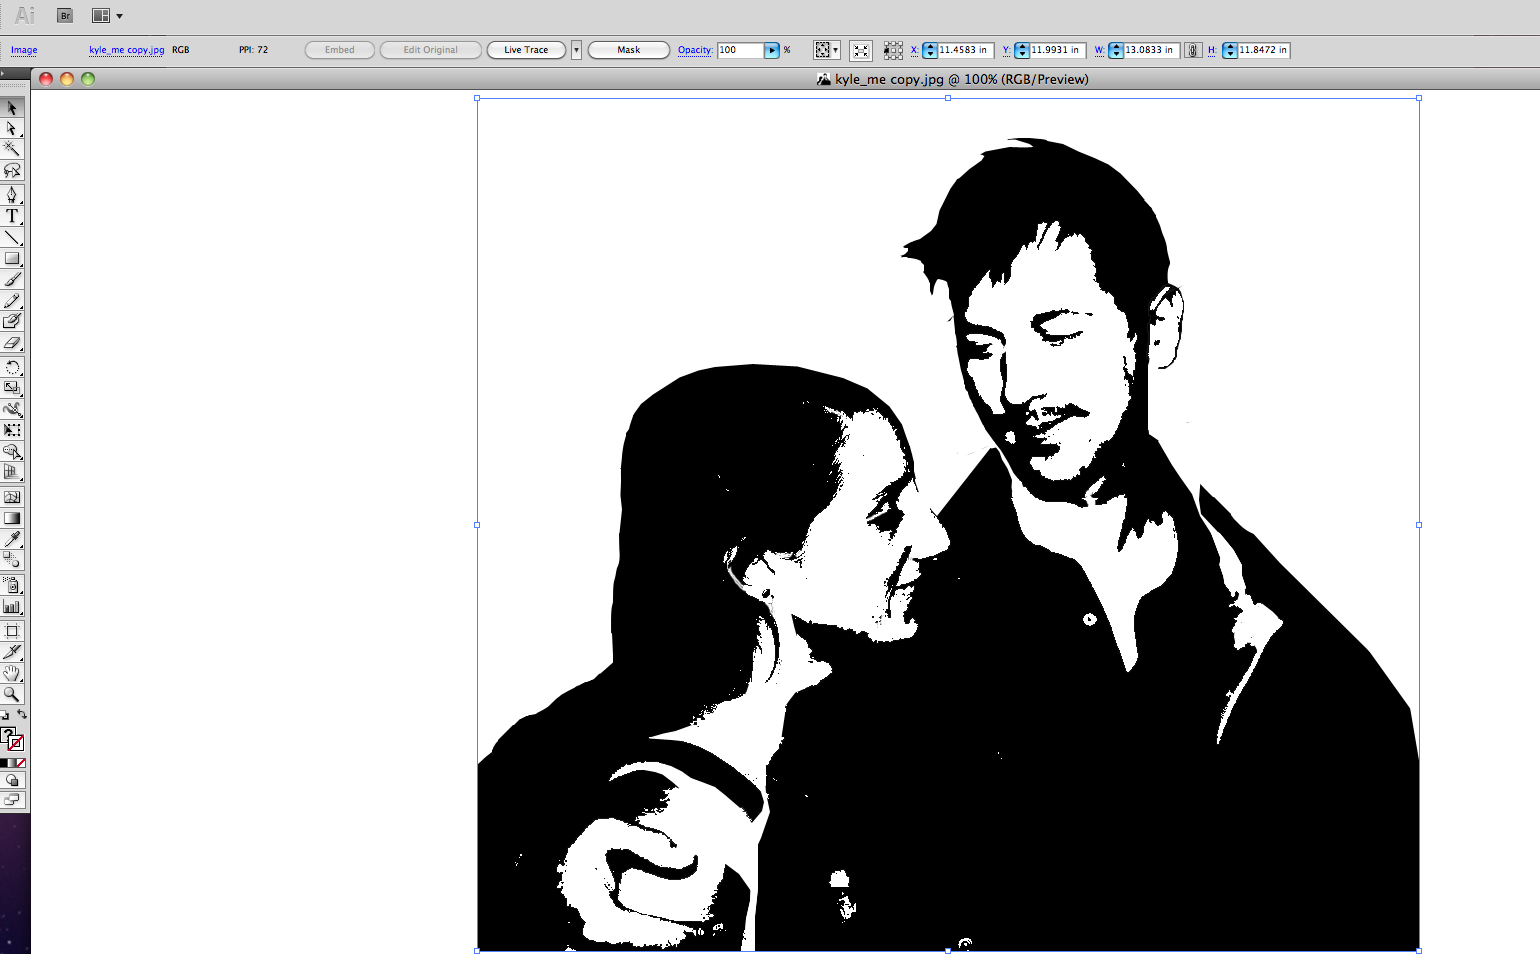Reset to default fill and stroke
The image size is (1540, 954).
[x=4, y=715]
